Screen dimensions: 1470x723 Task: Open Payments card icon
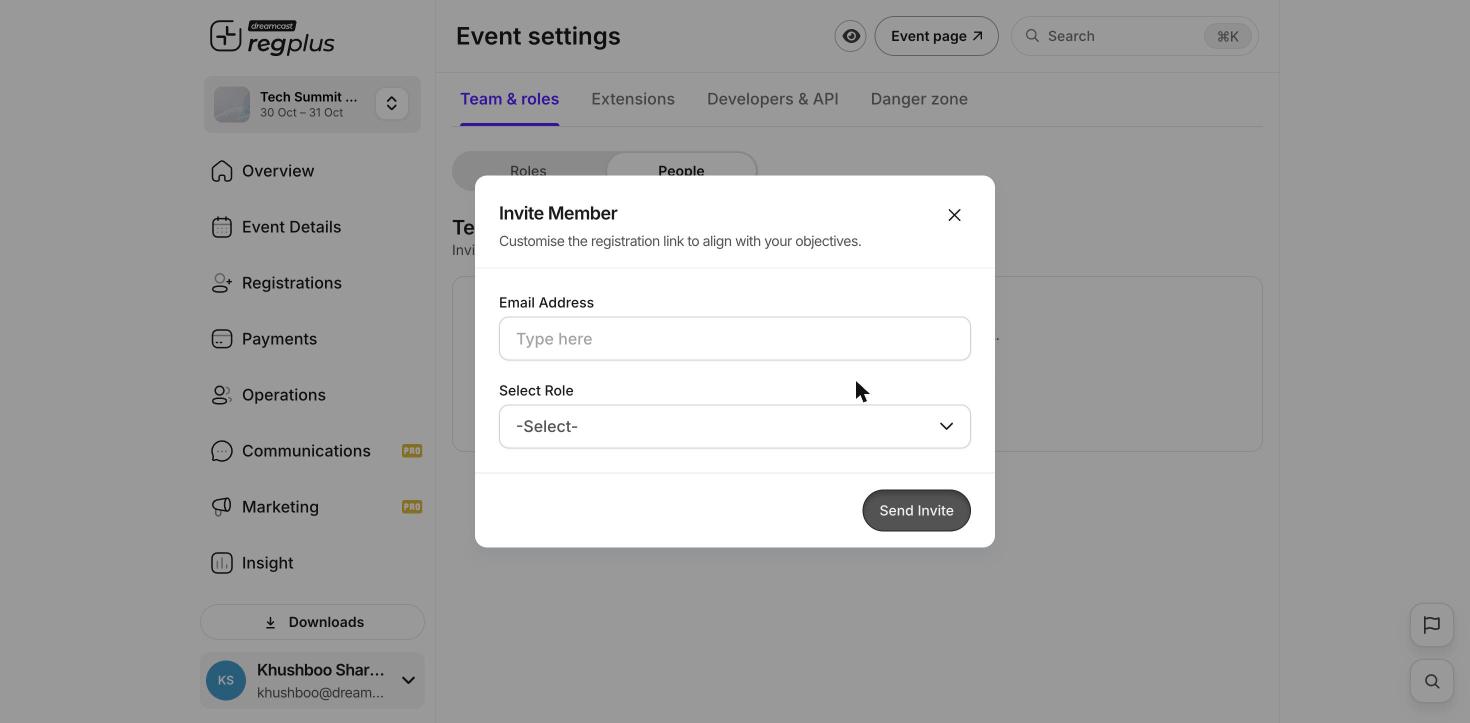pos(222,339)
